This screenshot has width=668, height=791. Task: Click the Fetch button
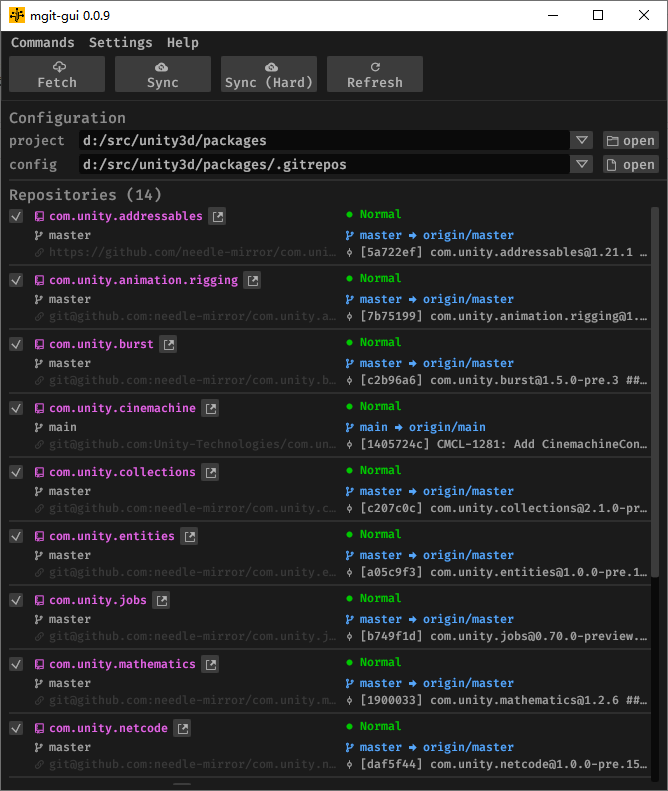click(57, 74)
